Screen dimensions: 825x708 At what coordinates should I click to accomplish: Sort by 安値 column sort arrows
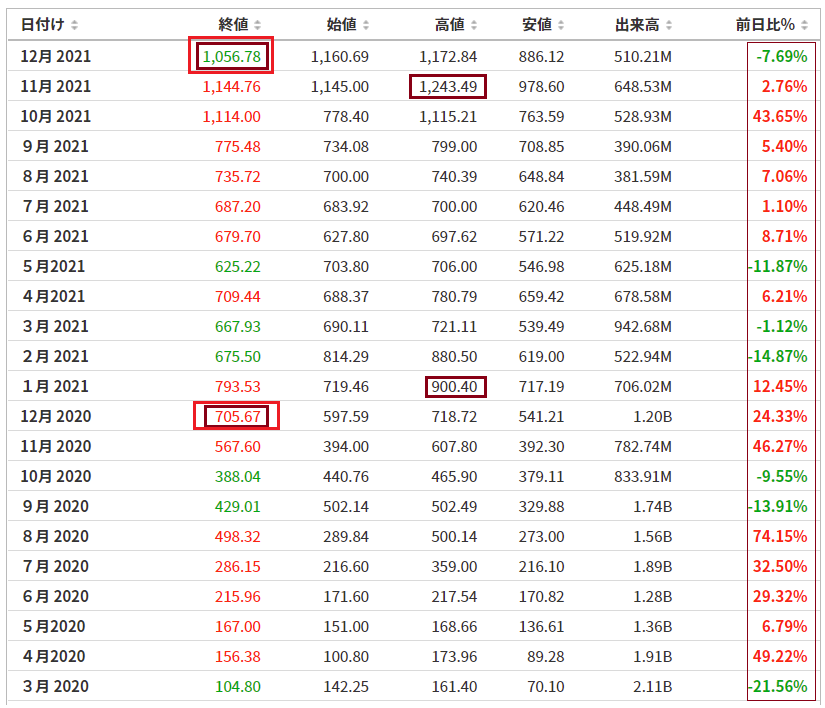click(561, 25)
